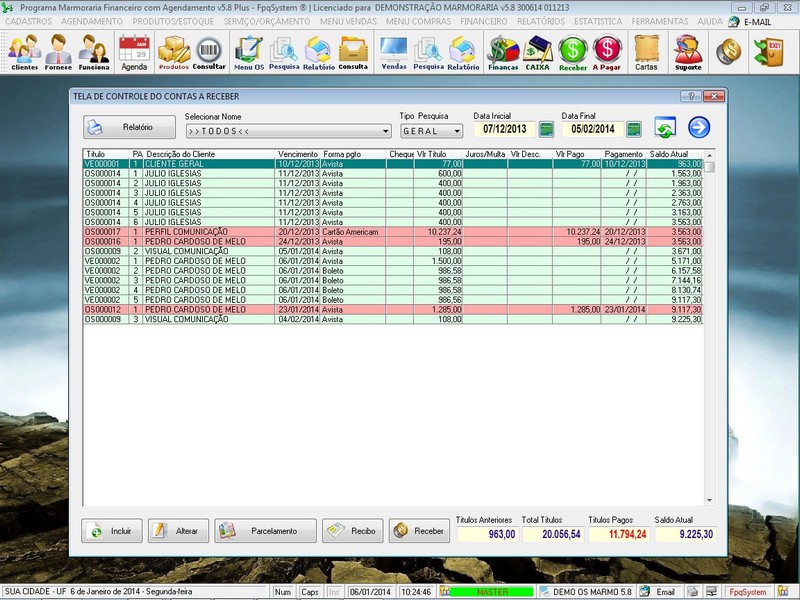Image resolution: width=800 pixels, height=600 pixels.
Task: Open the Produtos boxes icon
Action: (174, 51)
